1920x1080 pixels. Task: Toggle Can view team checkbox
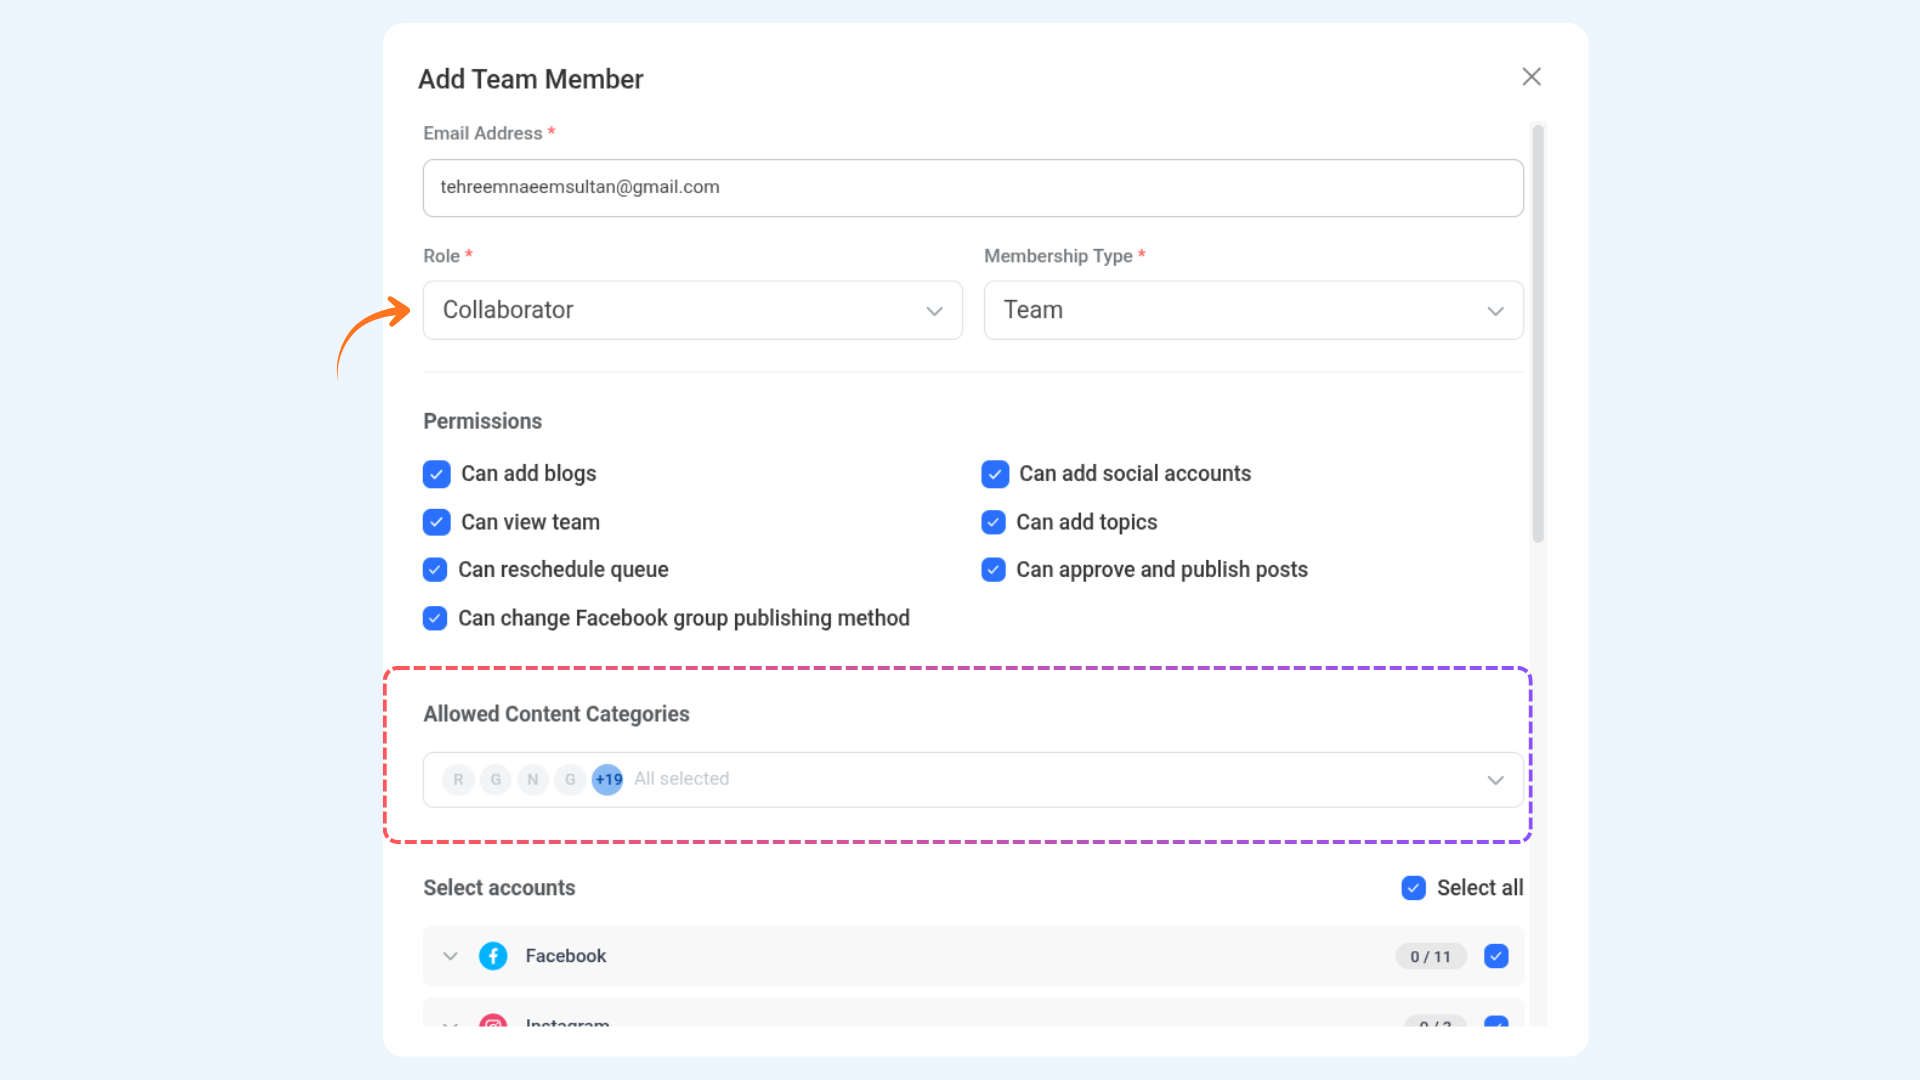click(437, 522)
